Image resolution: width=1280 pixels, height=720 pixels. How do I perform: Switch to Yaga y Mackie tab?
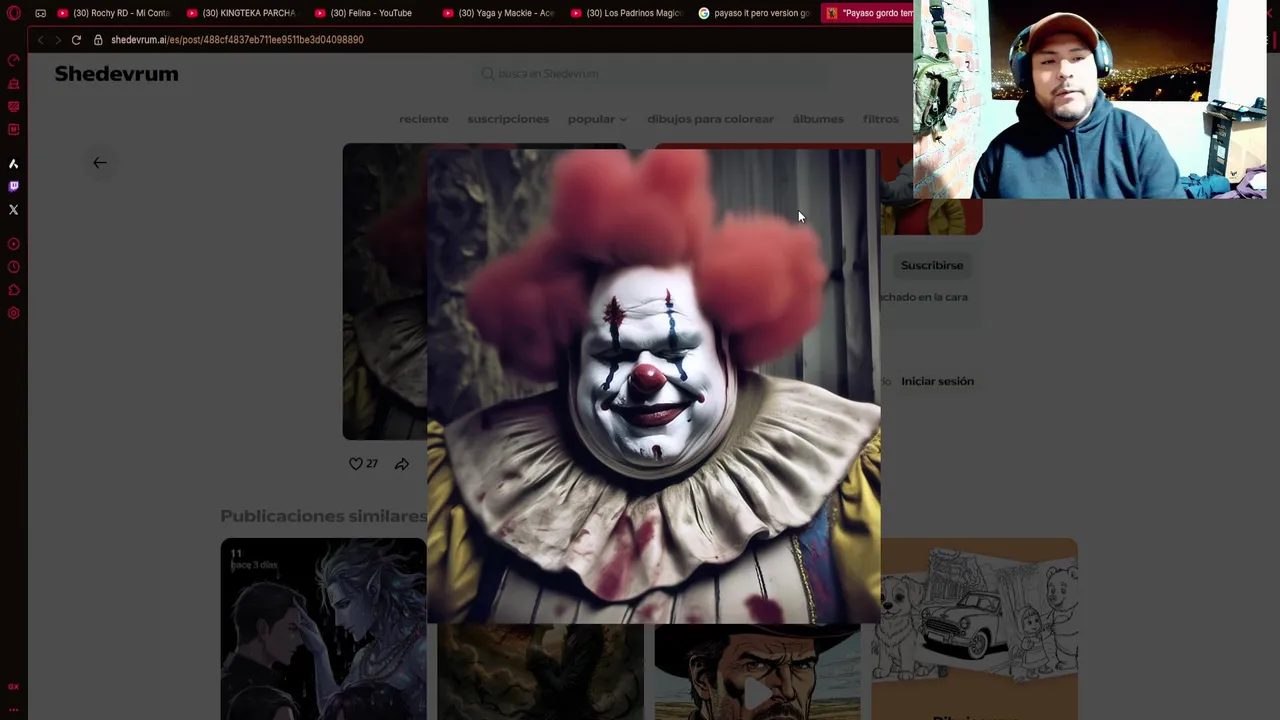click(x=498, y=13)
